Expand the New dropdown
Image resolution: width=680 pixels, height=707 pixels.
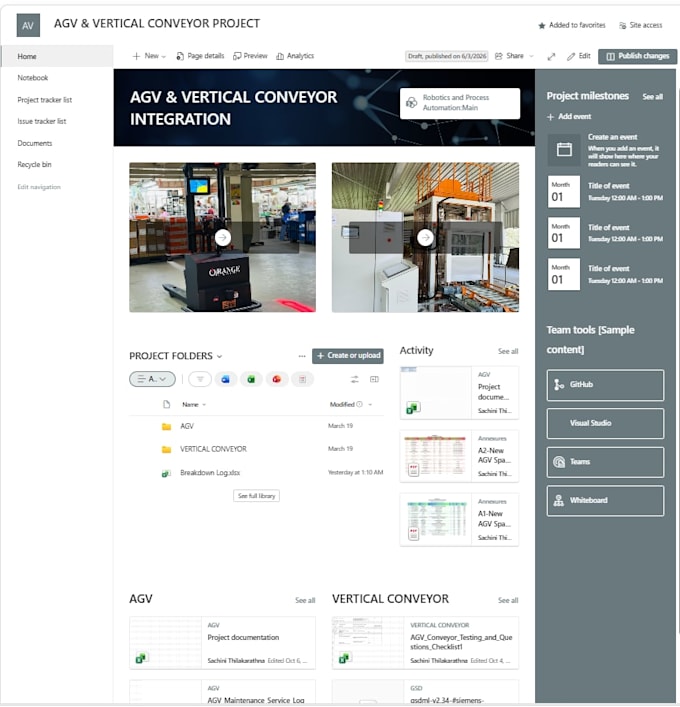[x=149, y=56]
